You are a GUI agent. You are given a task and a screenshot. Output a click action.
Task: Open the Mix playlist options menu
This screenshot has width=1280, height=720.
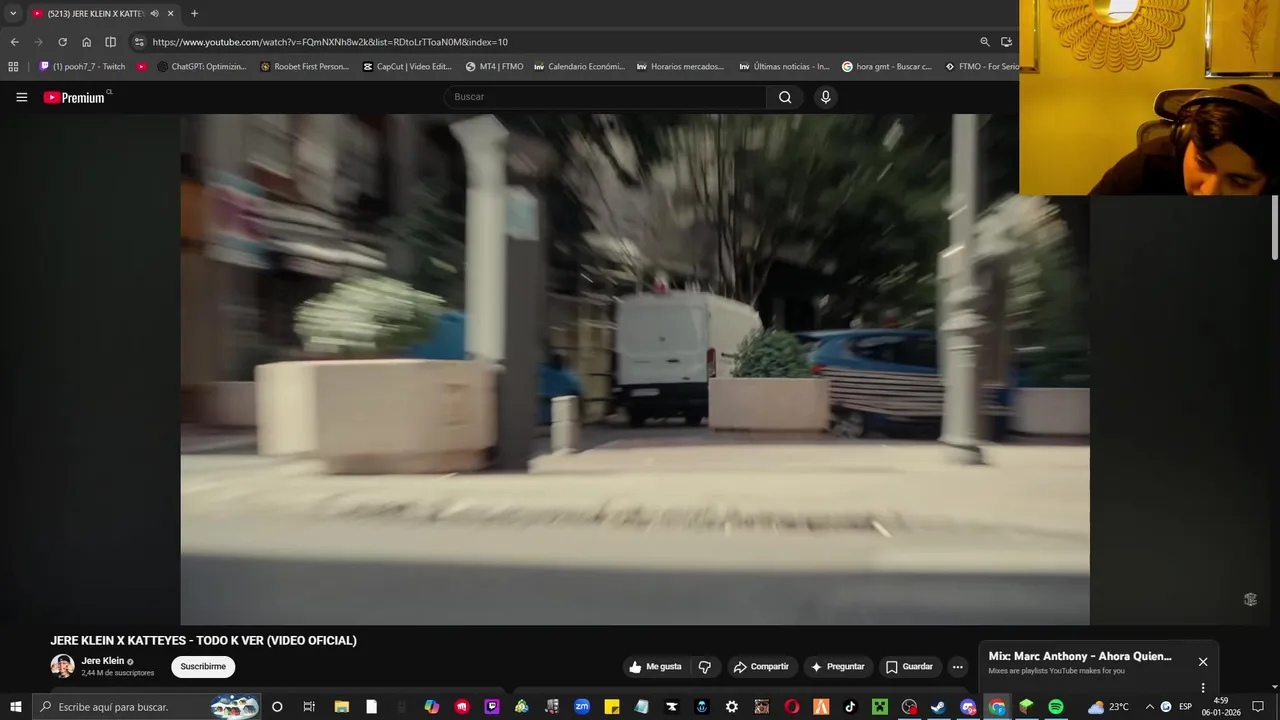click(1203, 688)
